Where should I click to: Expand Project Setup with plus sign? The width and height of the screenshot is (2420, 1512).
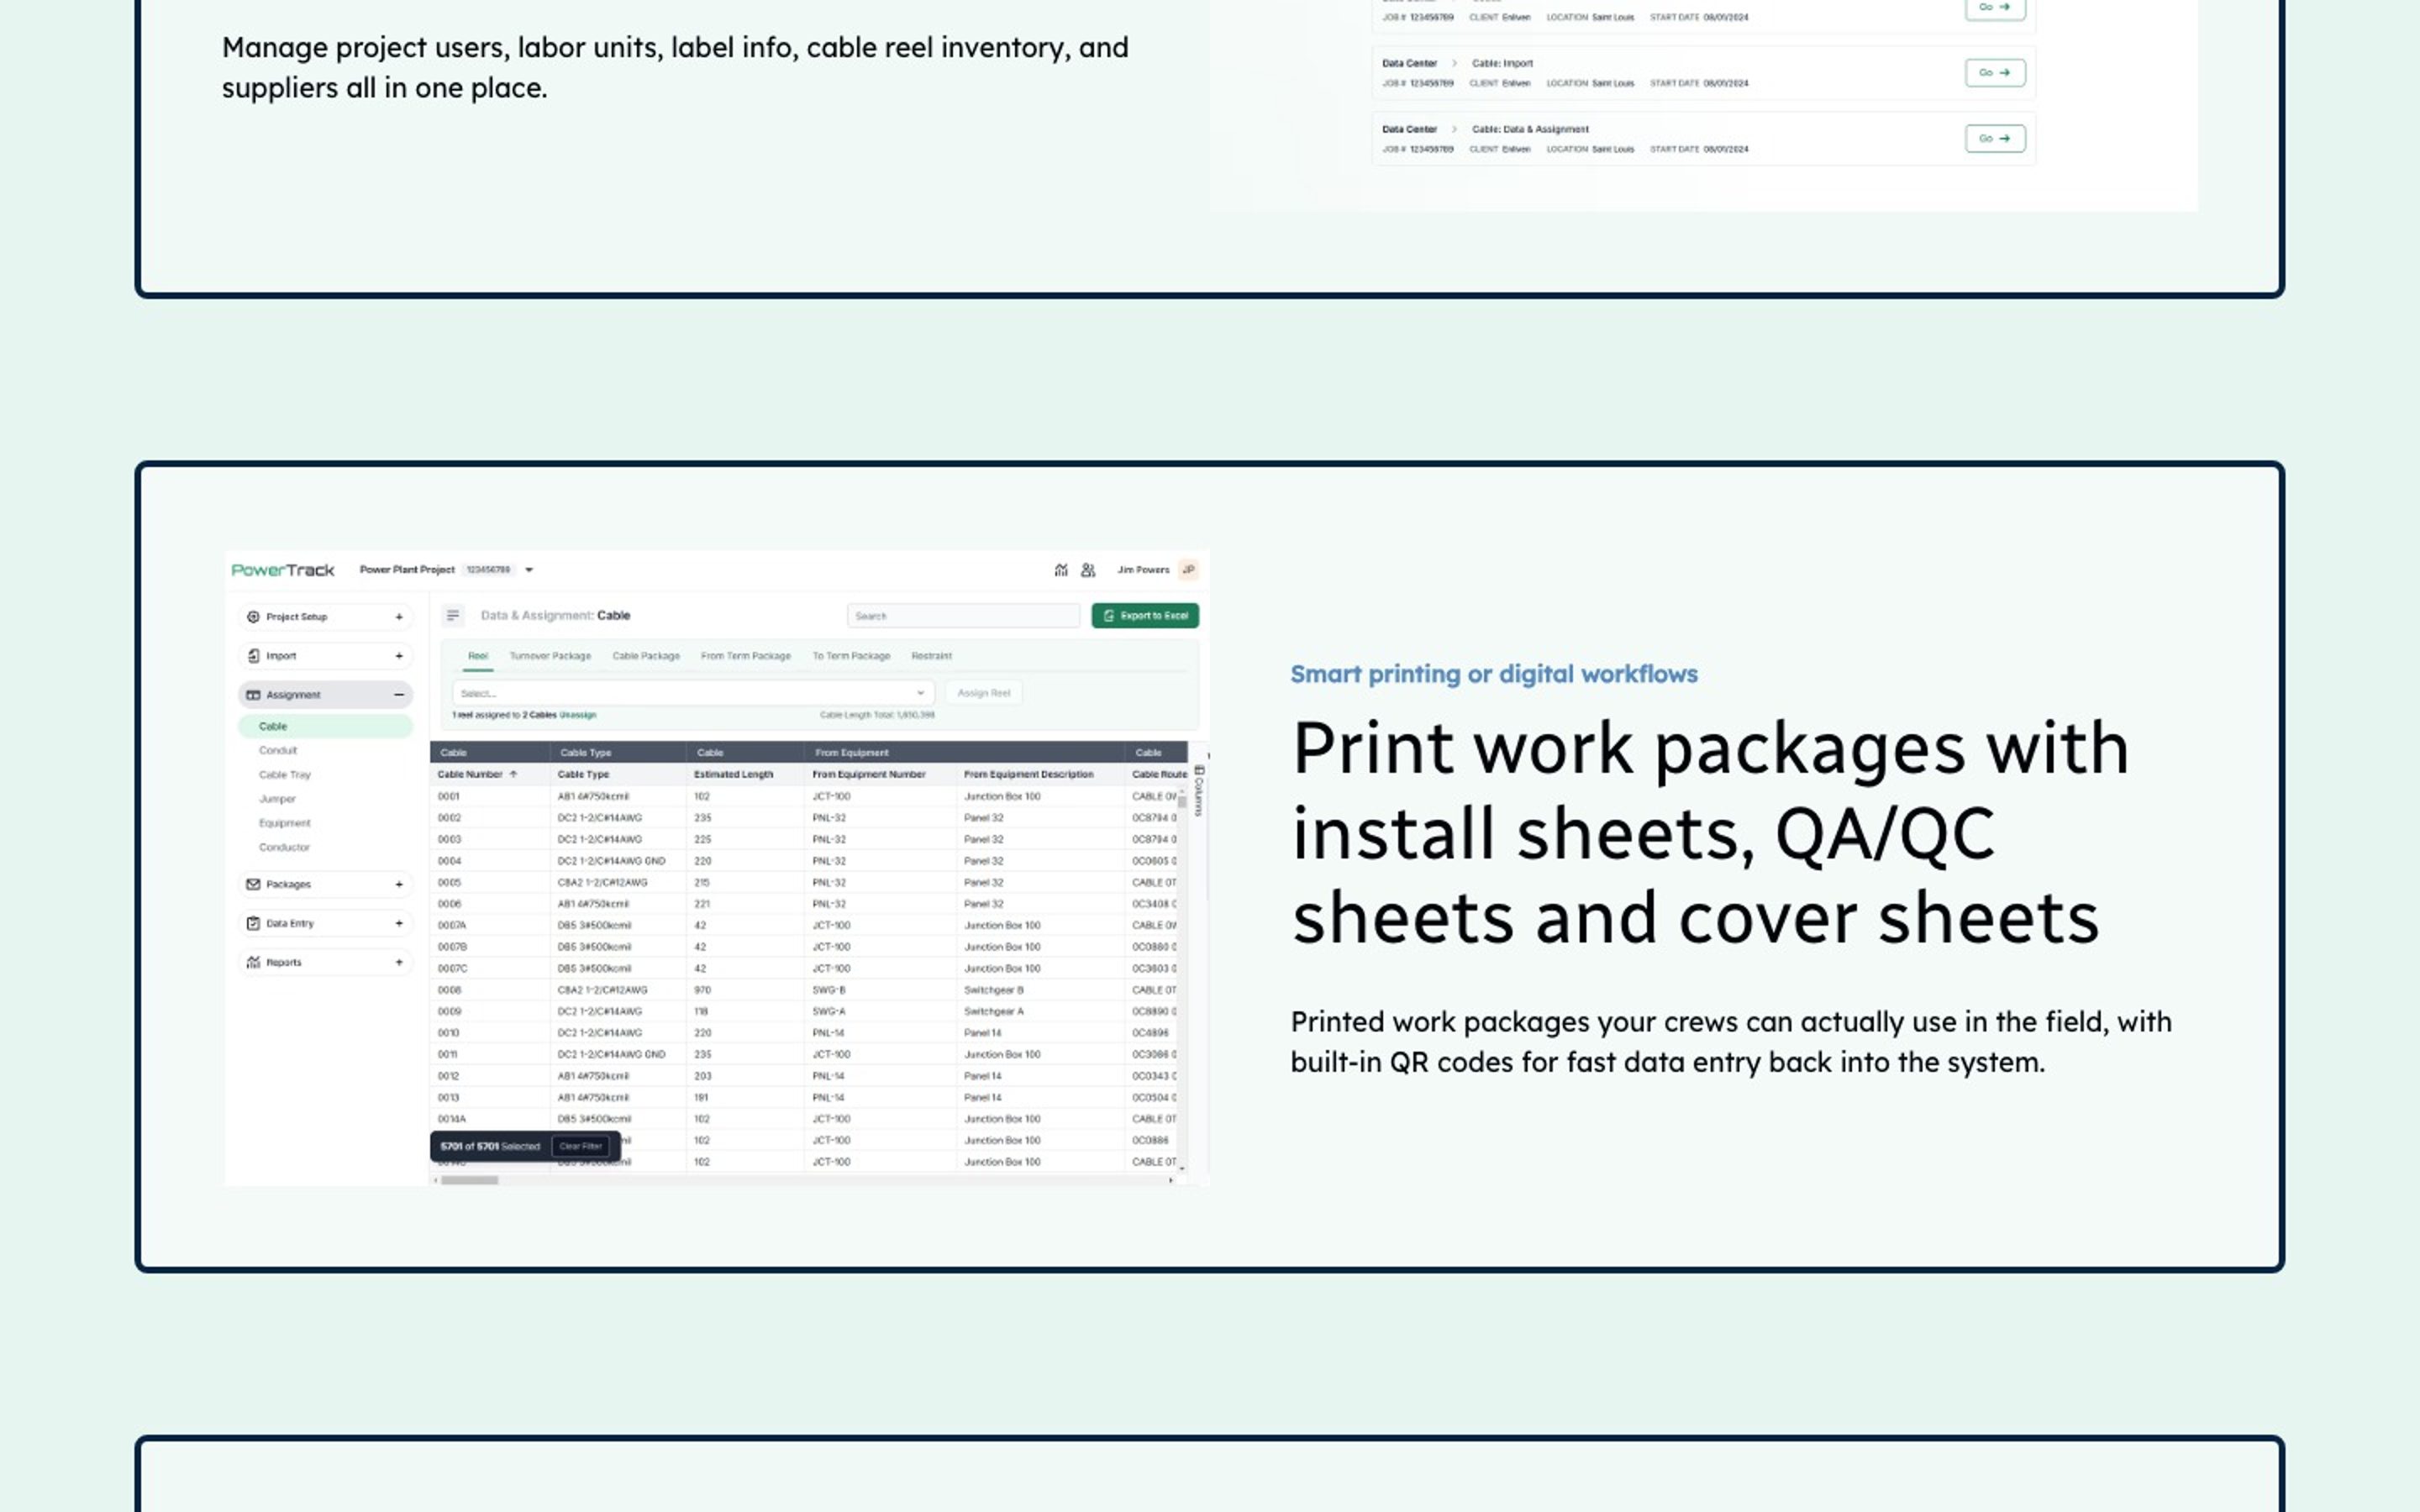[399, 617]
